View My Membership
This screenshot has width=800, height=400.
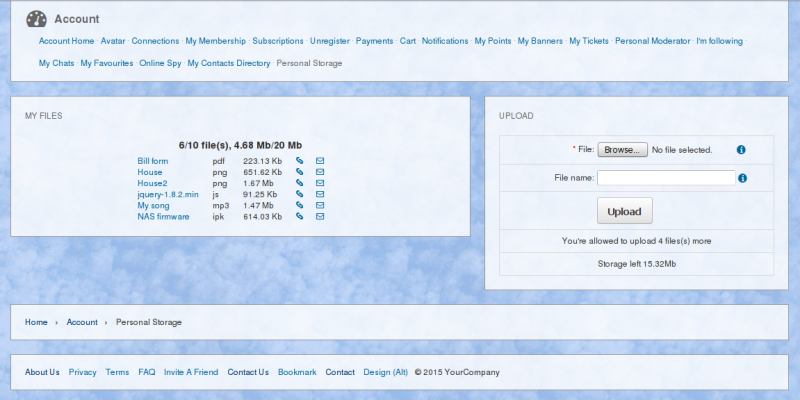(x=215, y=41)
